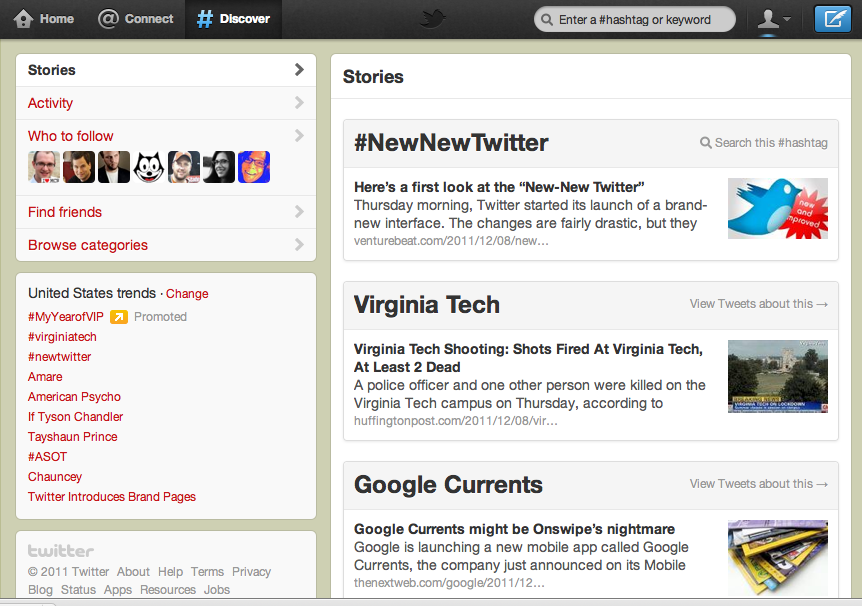The height and width of the screenshot is (606, 862).
Task: Open Find friends
Action: pos(166,212)
